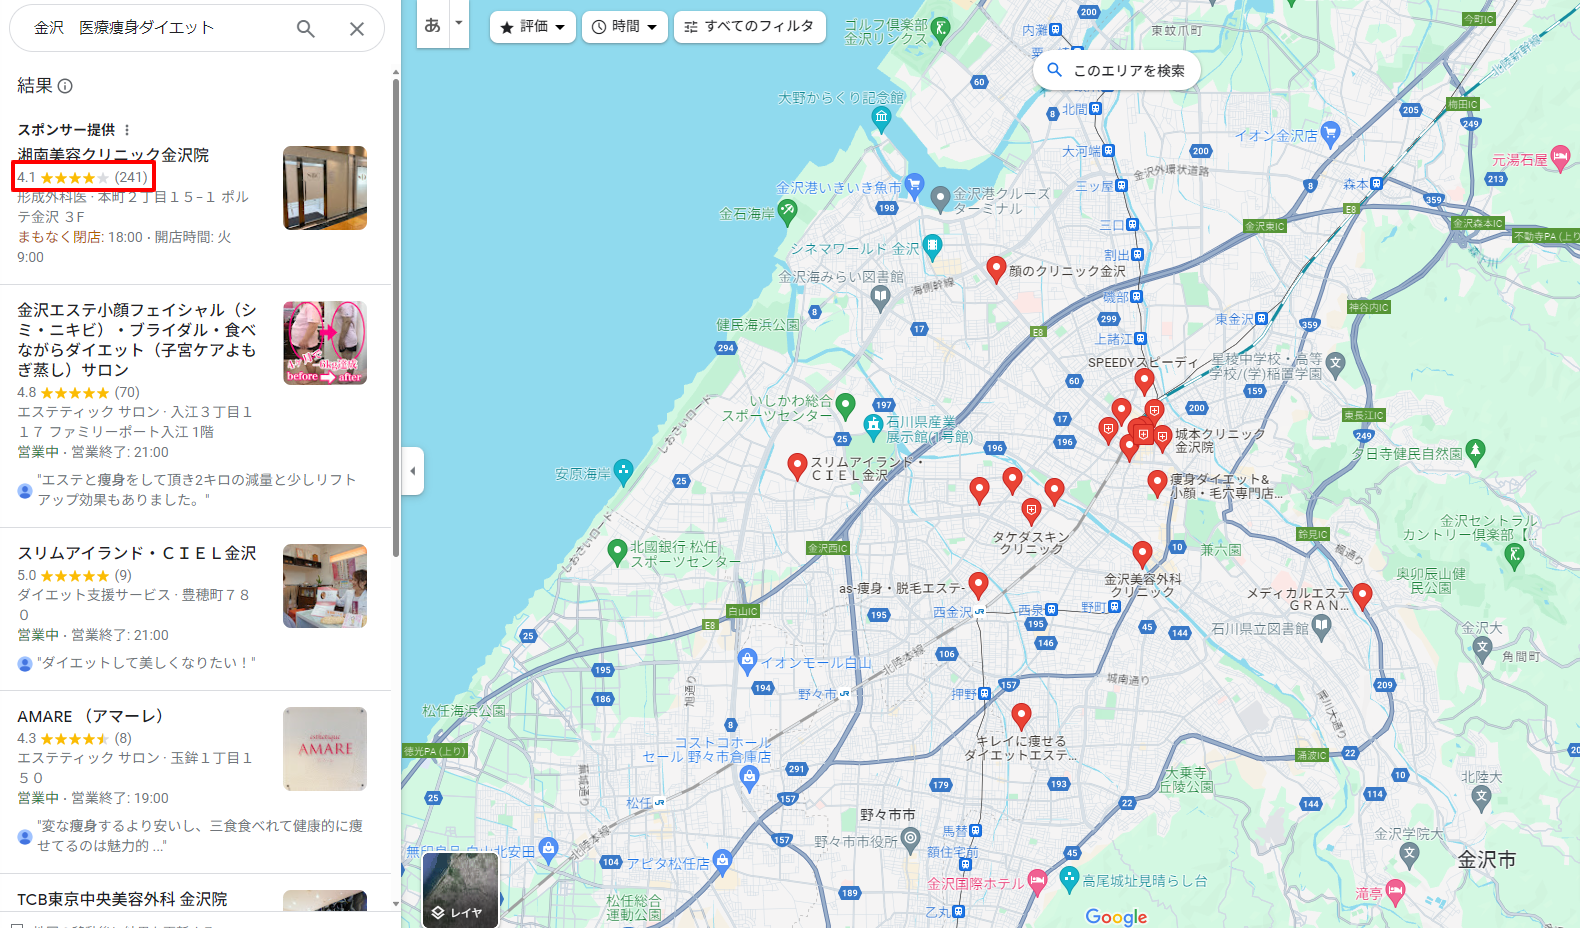The height and width of the screenshot is (928, 1580).
Task: Click the 高尾城址見晴らし台 viewpoint icon
Action: [x=1069, y=879]
